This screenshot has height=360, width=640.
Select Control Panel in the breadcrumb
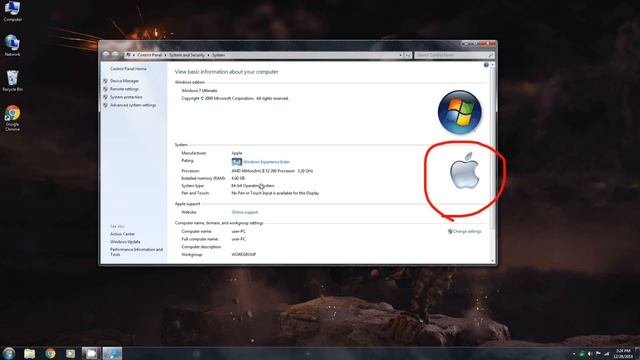pos(149,55)
